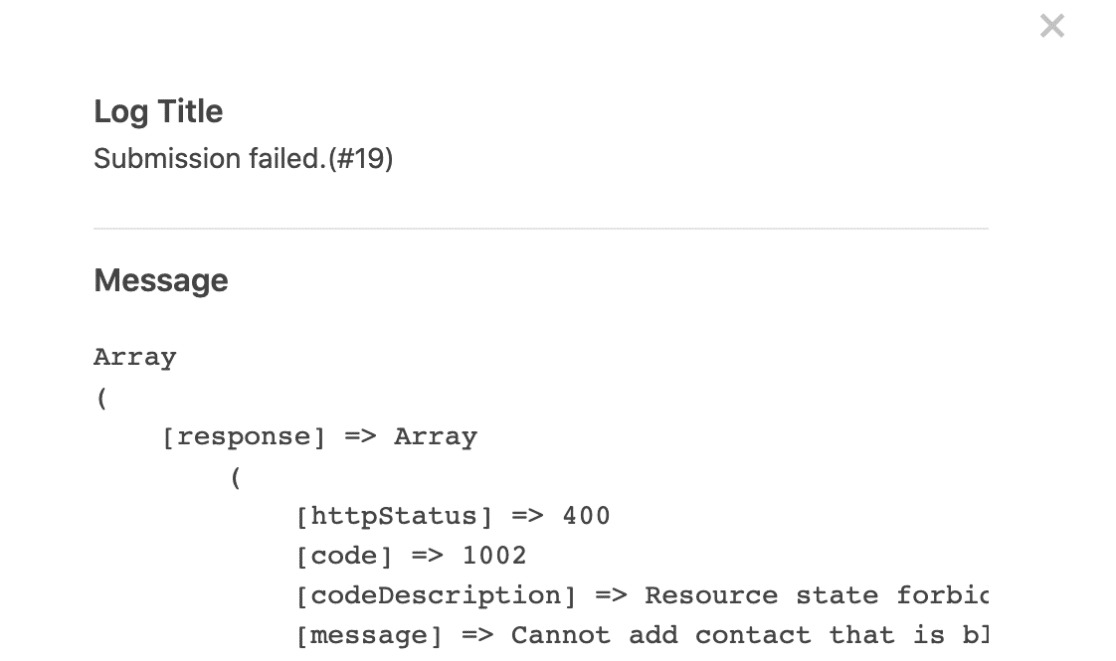Click the 'Array' value after [response]
This screenshot has height=661, width=1116.
coord(436,437)
